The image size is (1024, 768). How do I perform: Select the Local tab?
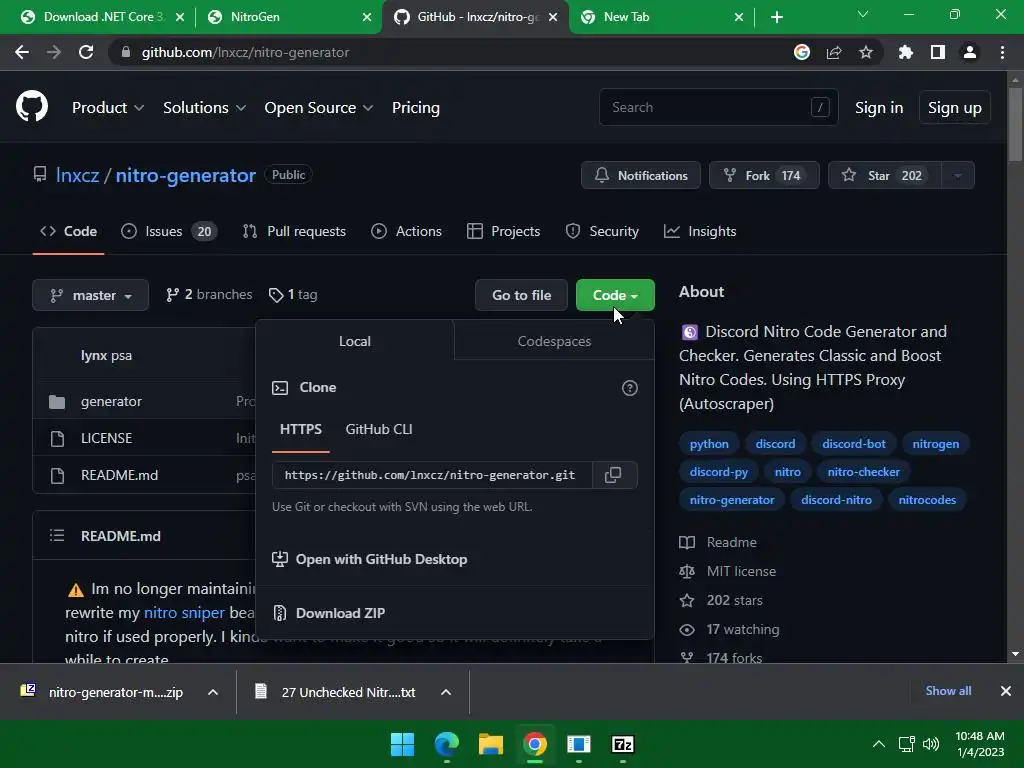[355, 341]
